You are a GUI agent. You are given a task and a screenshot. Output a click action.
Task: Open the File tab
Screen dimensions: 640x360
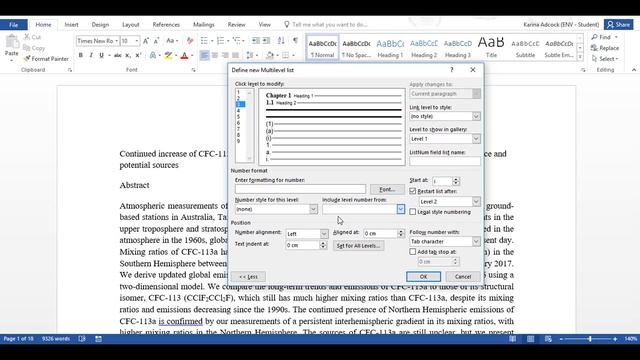tap(13, 24)
